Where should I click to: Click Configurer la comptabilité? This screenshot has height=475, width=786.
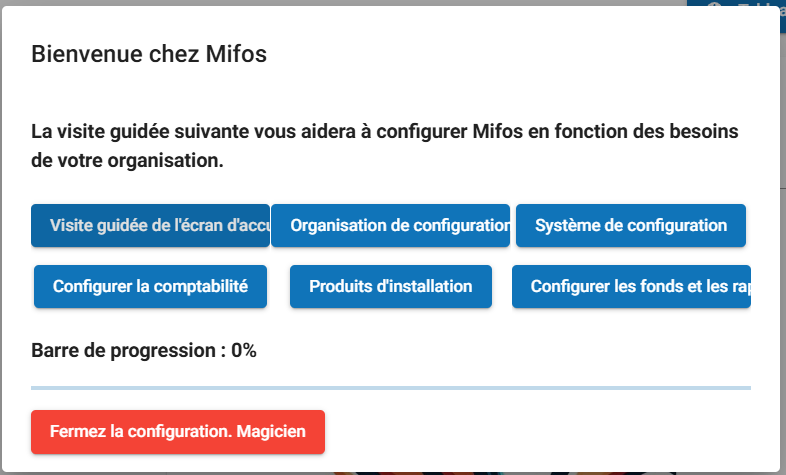coord(150,287)
